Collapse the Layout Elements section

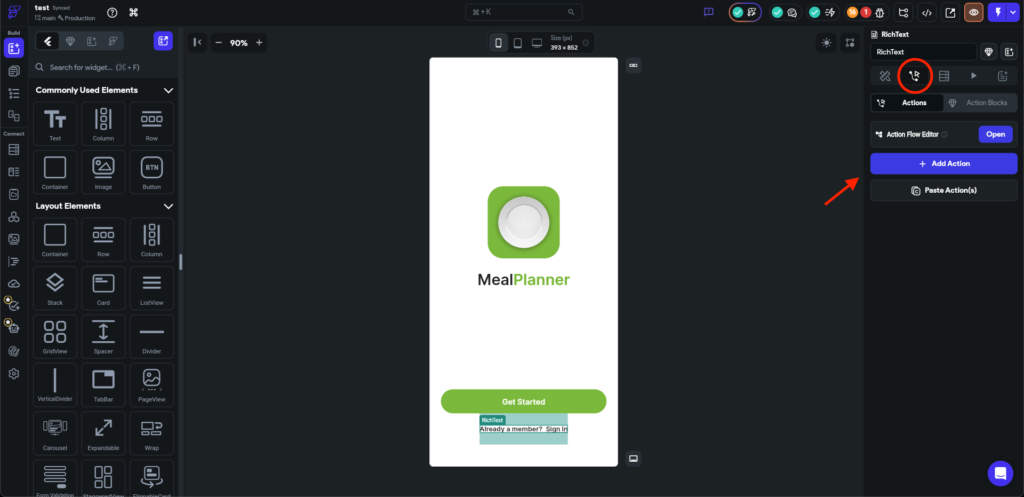point(168,206)
